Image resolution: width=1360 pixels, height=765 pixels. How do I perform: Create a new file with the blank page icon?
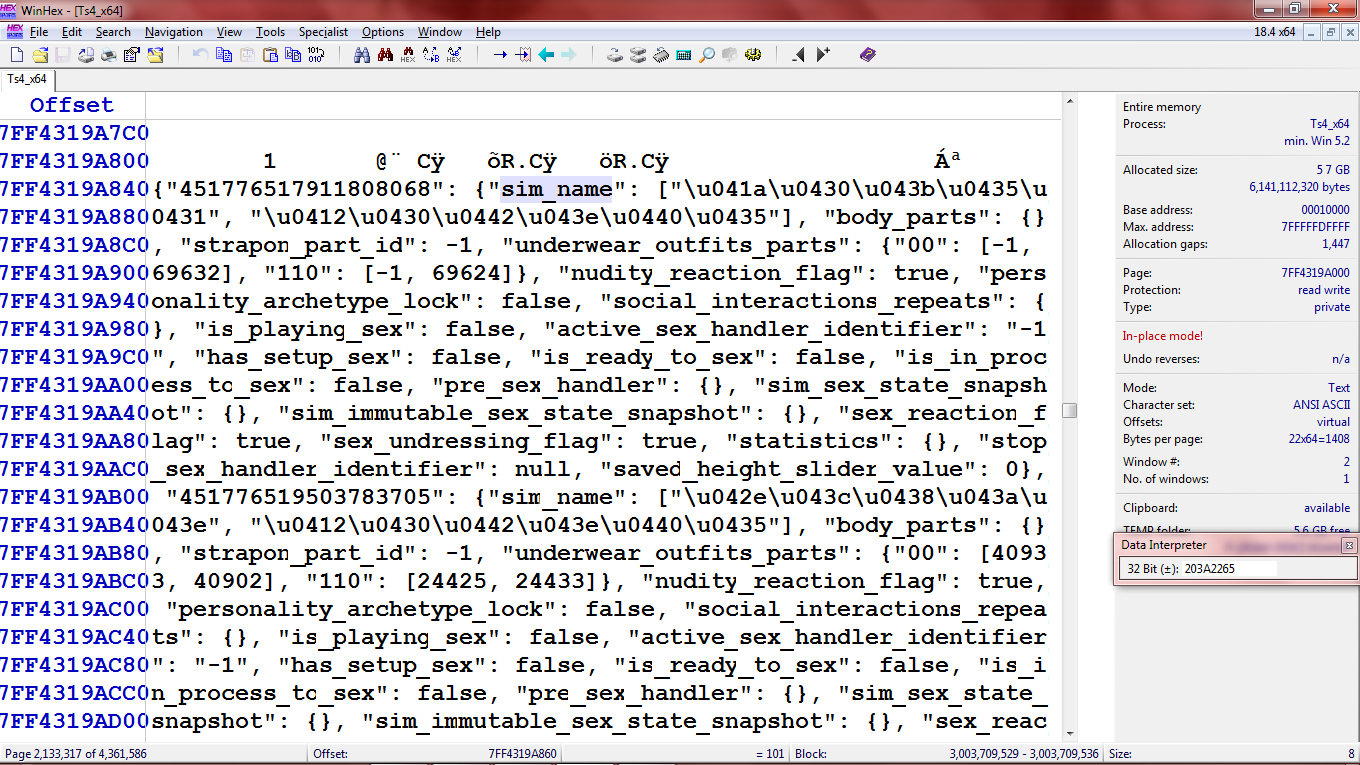(16, 55)
